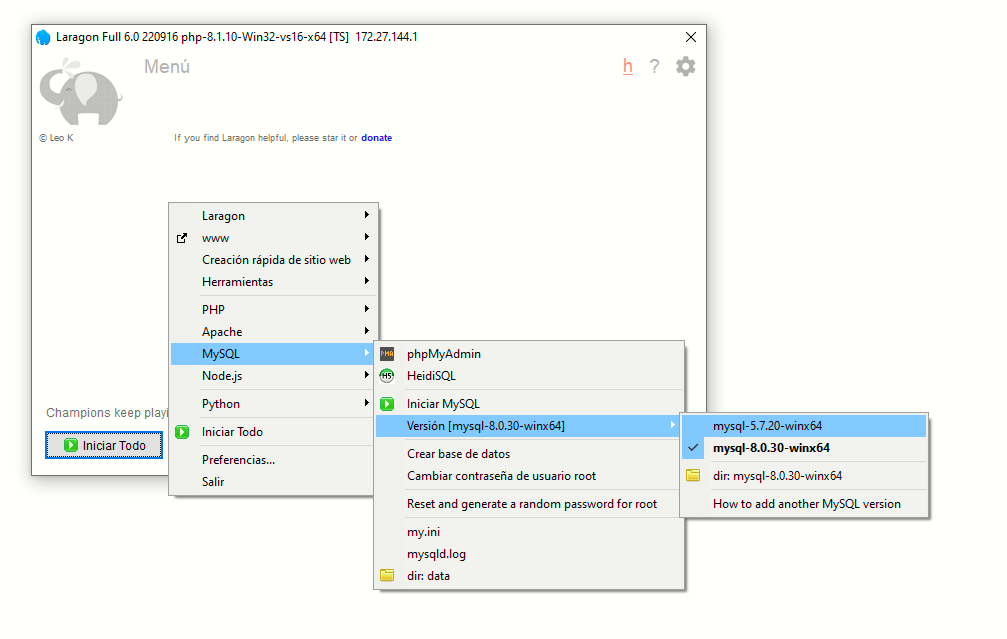Select the checked mysql-8.0.30-winx64 version
This screenshot has height=639, width=1007.
click(770, 448)
